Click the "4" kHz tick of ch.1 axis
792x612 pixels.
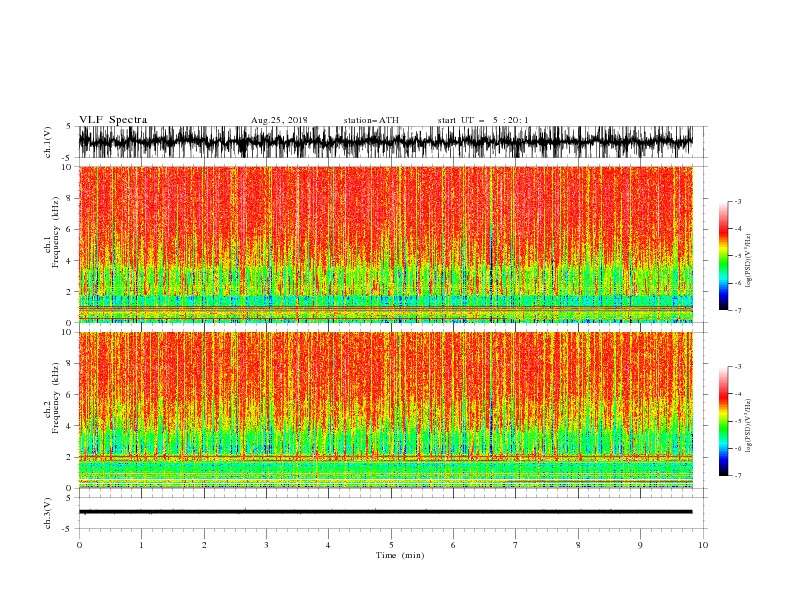point(70,261)
